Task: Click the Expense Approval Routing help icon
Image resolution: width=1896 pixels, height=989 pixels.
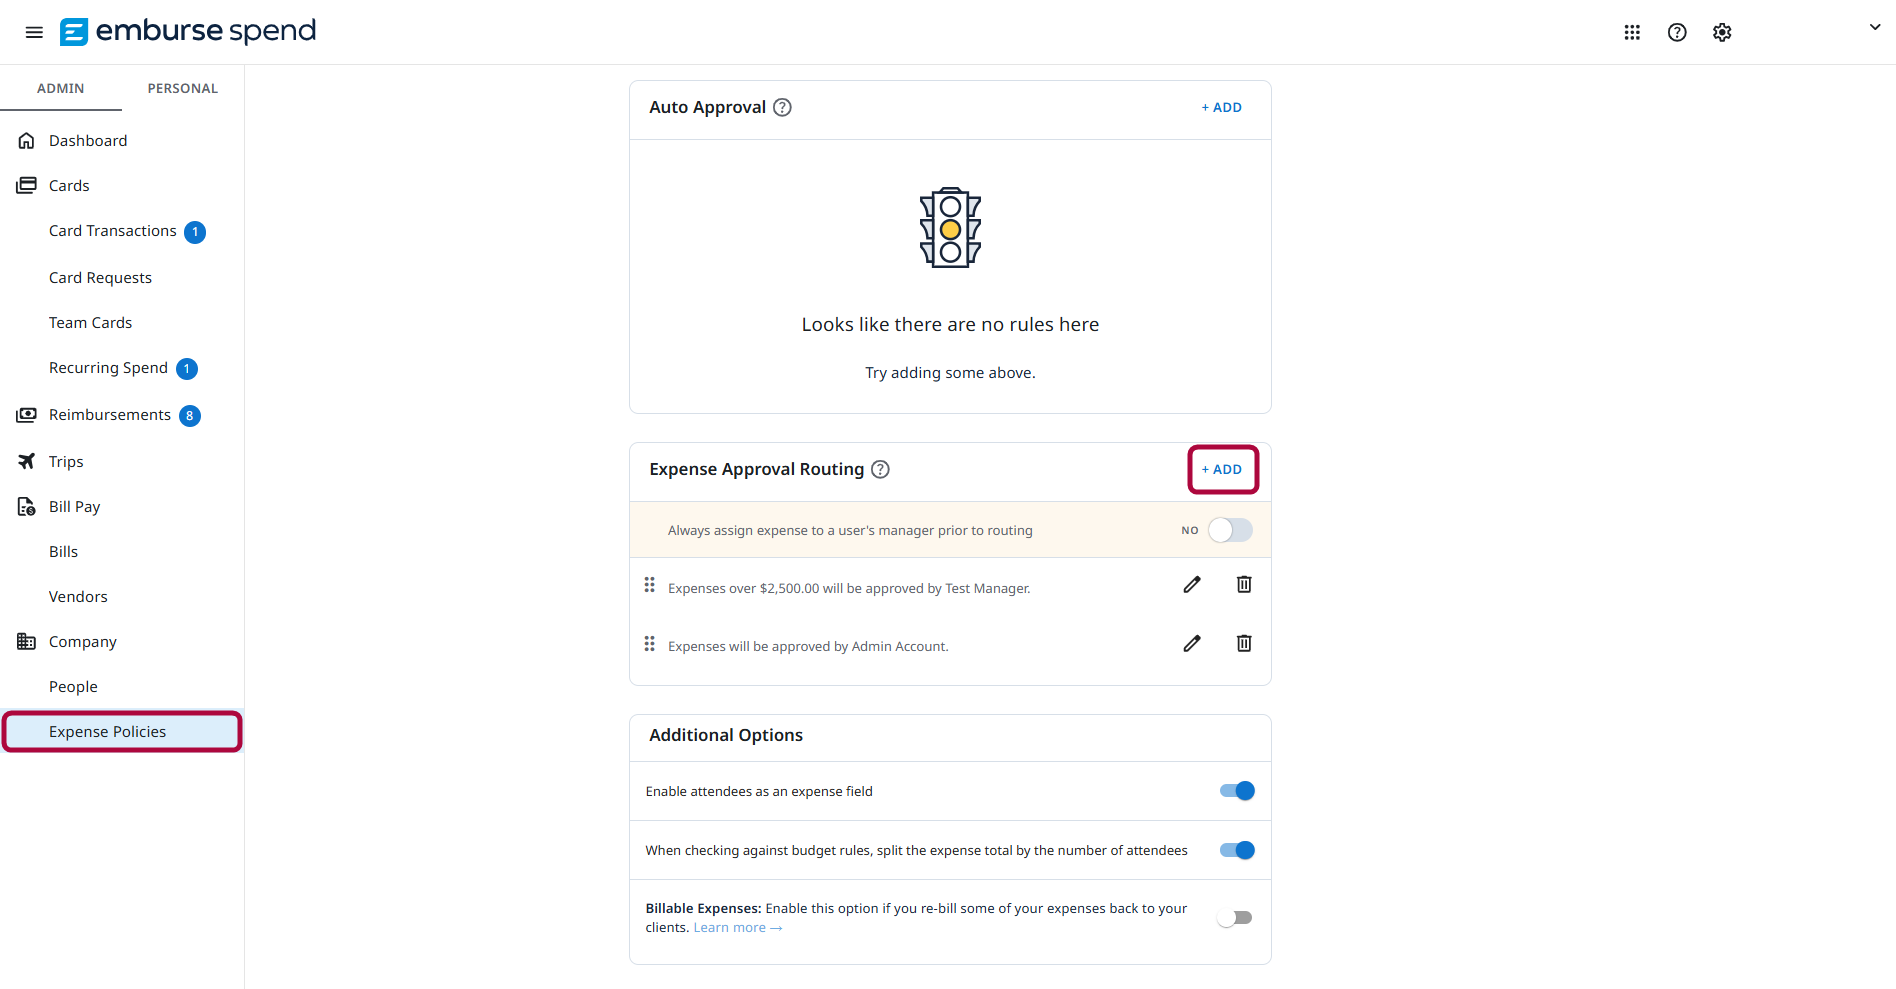Action: 880,469
